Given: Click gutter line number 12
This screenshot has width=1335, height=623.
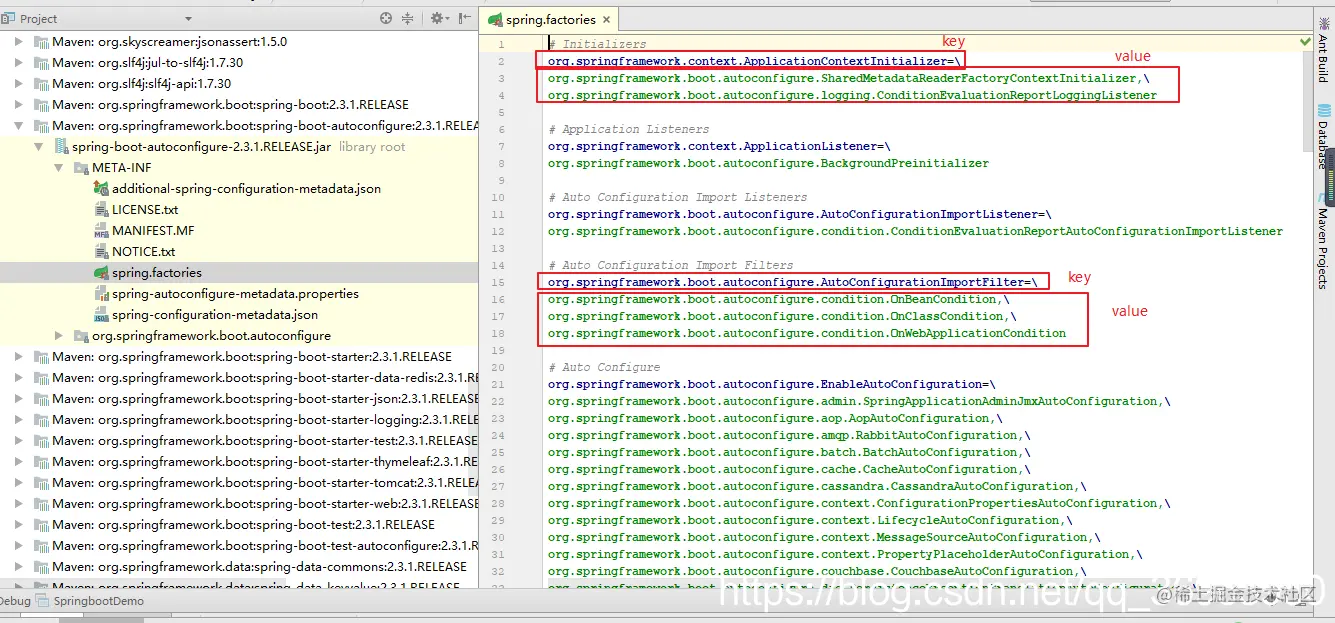Looking at the screenshot, I should coord(498,231).
